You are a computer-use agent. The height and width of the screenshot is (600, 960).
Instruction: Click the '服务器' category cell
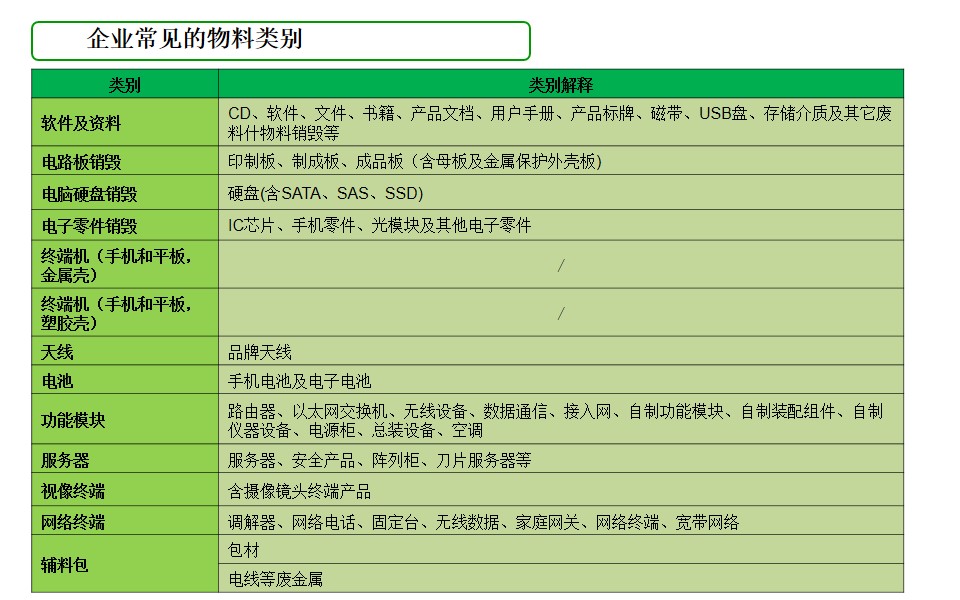tap(125, 459)
